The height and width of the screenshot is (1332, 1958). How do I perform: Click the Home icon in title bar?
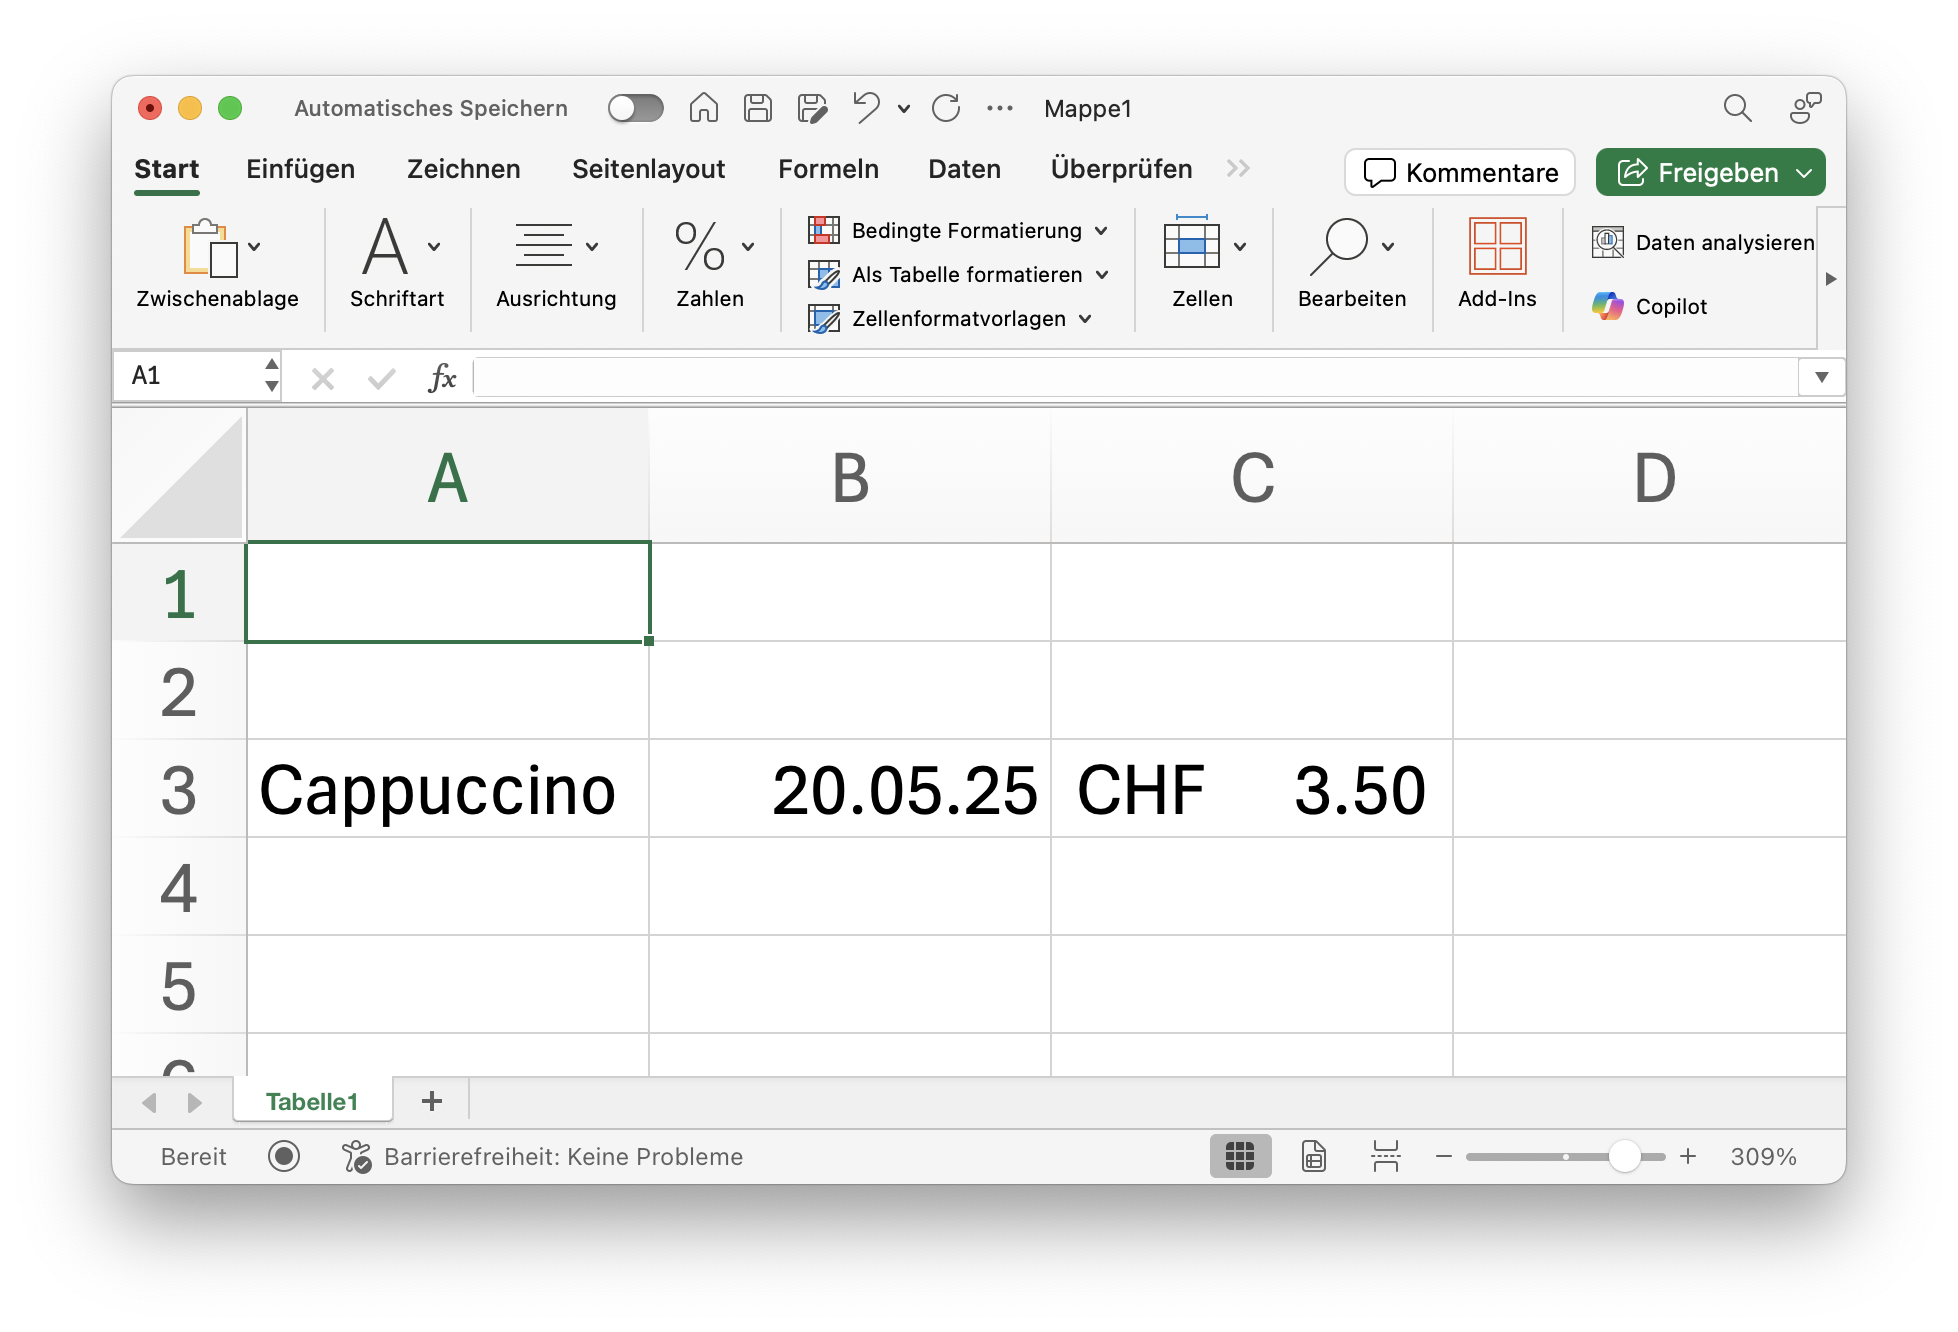pos(704,108)
